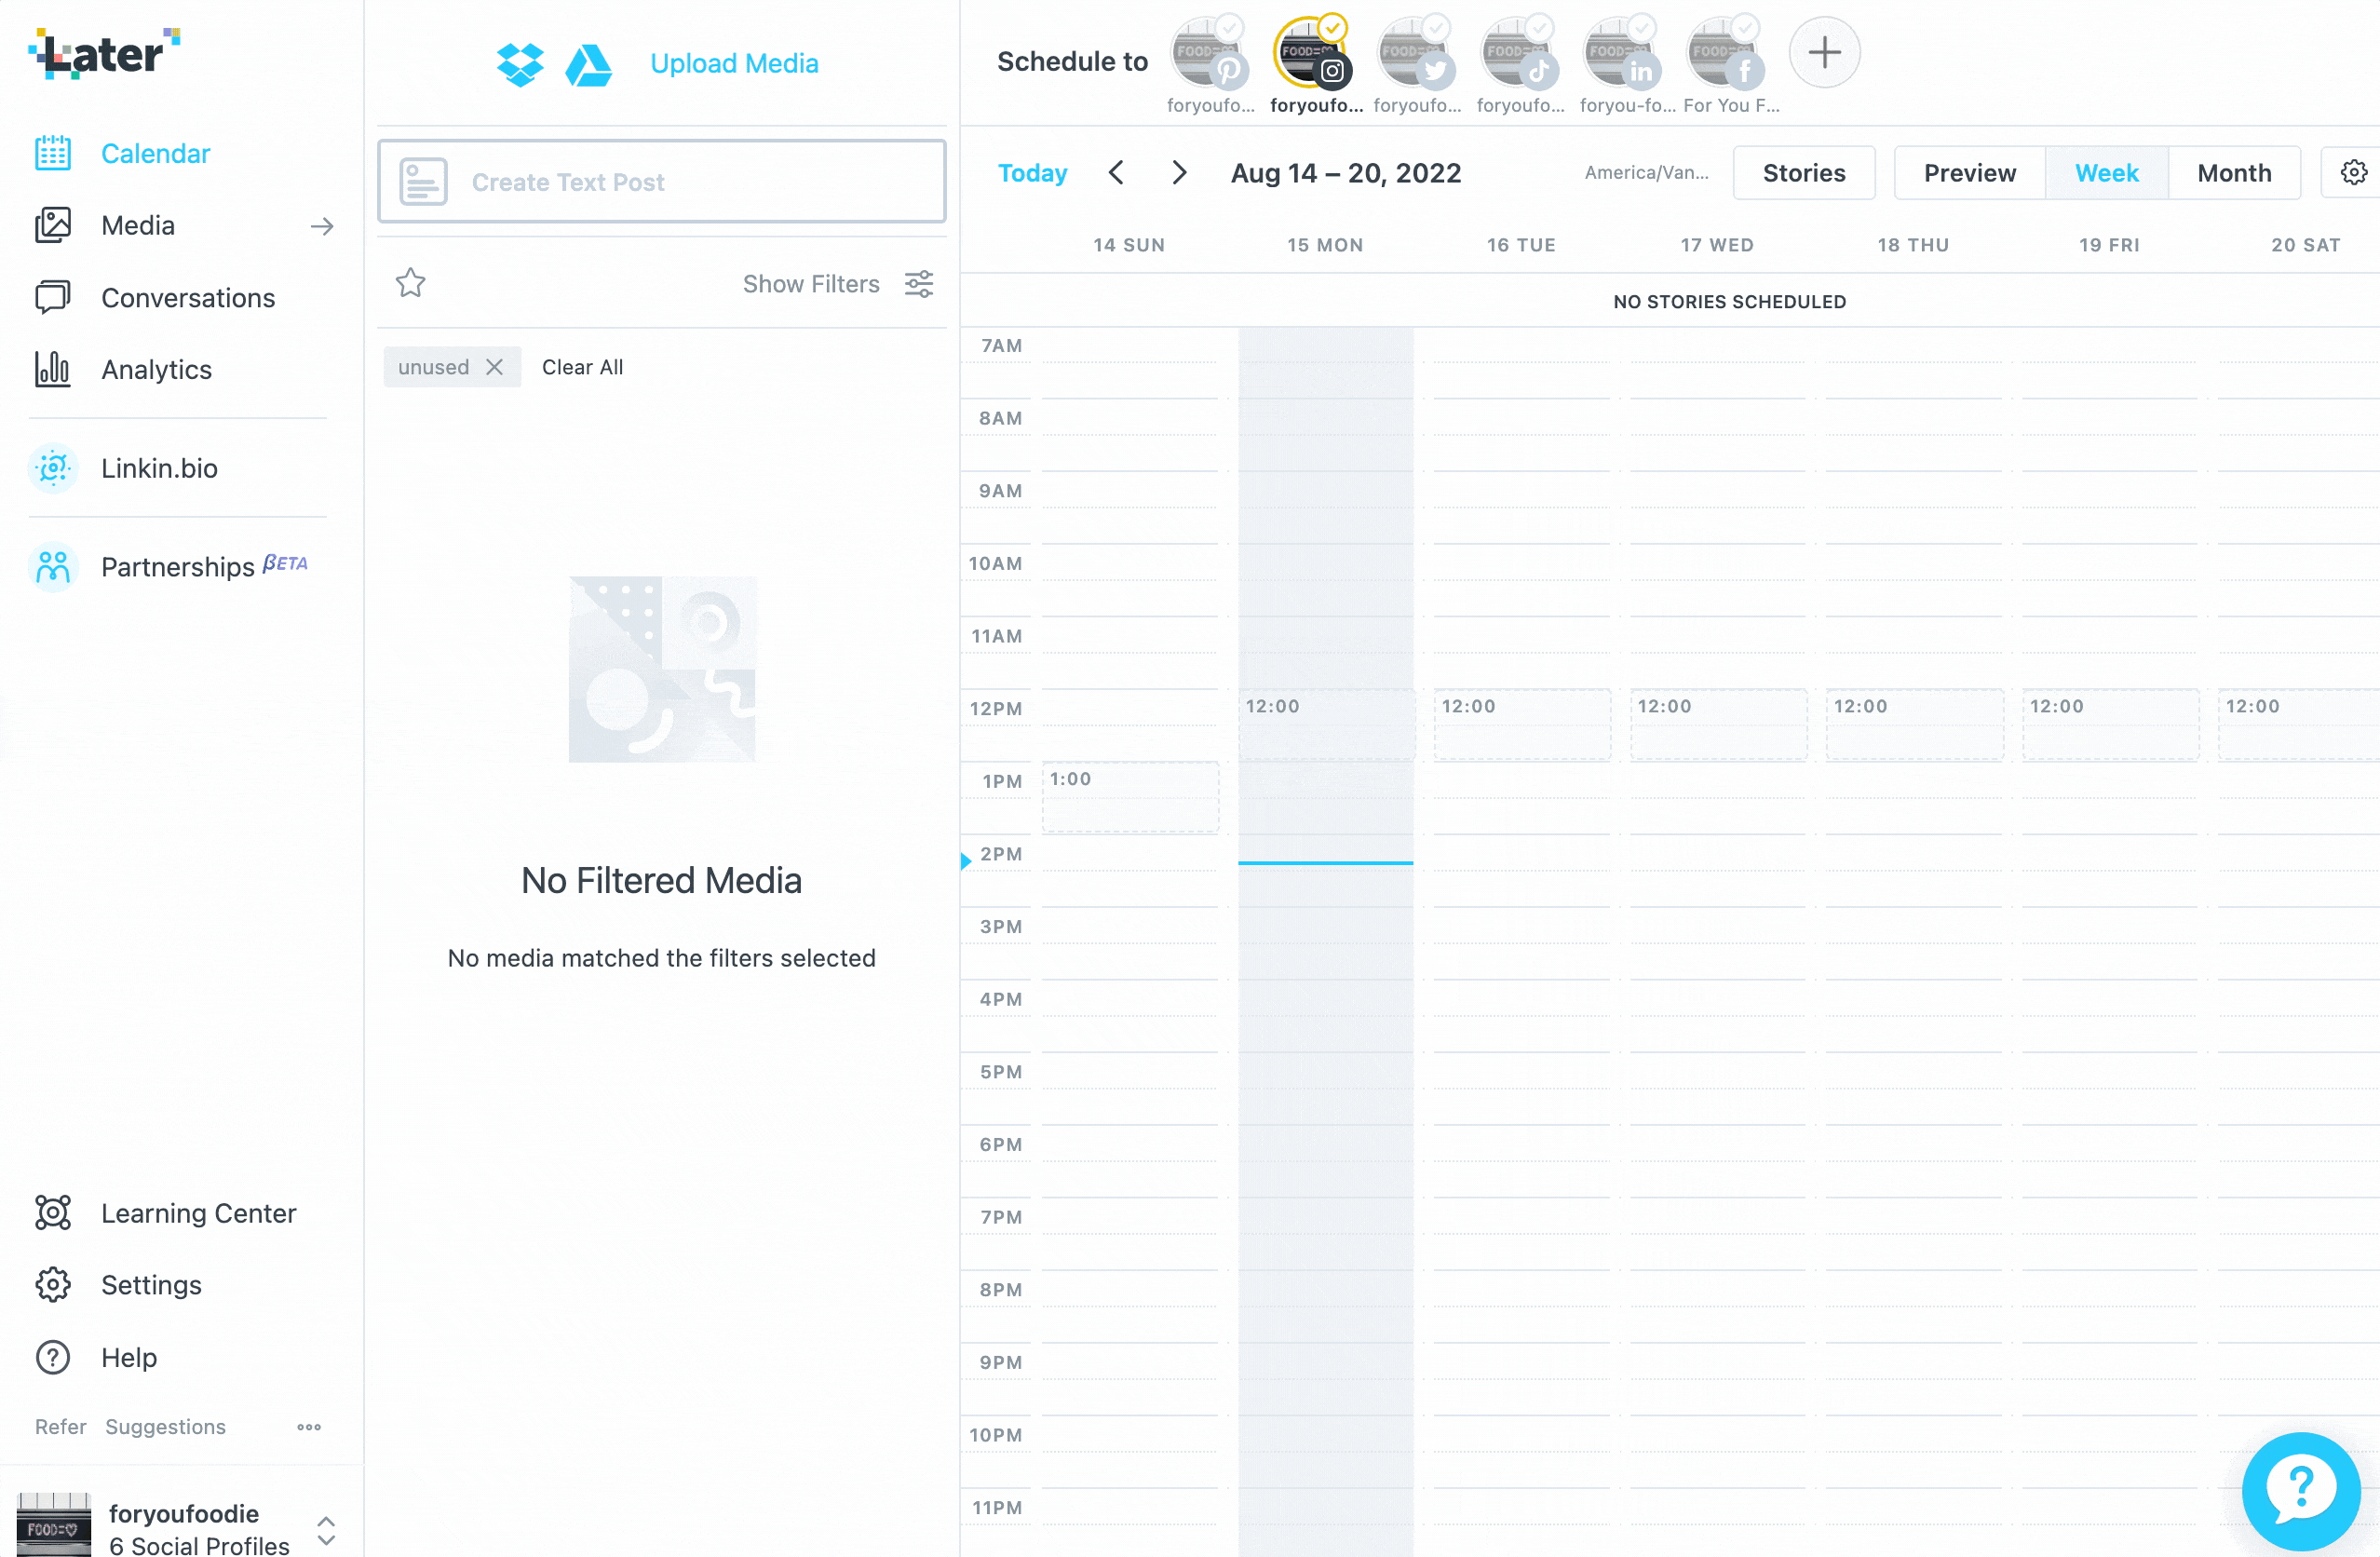Select the Analytics sidebar menu item

coord(156,369)
